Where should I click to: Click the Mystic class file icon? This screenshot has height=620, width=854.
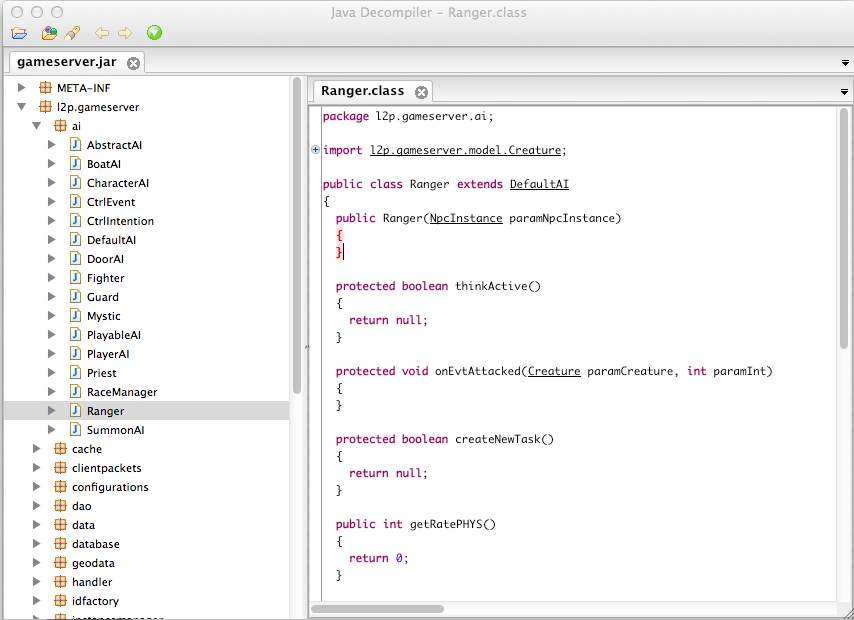pyautogui.click(x=76, y=315)
